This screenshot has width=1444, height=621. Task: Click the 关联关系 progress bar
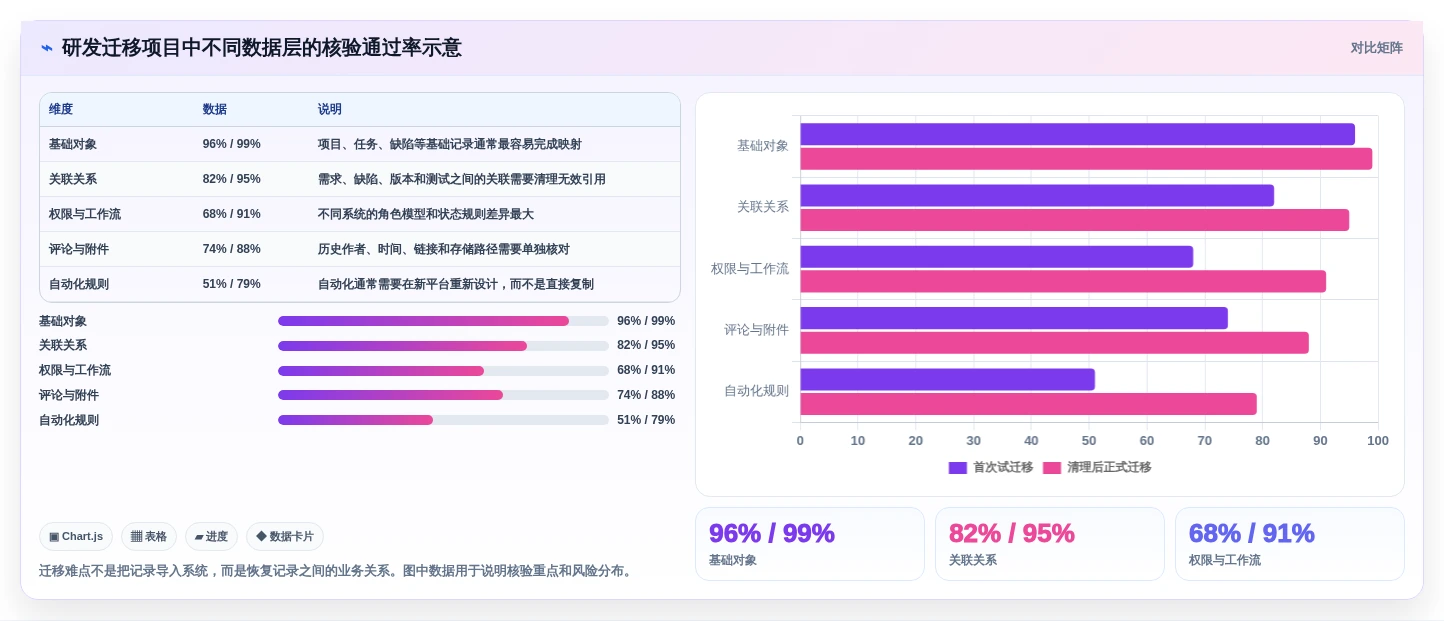443,346
